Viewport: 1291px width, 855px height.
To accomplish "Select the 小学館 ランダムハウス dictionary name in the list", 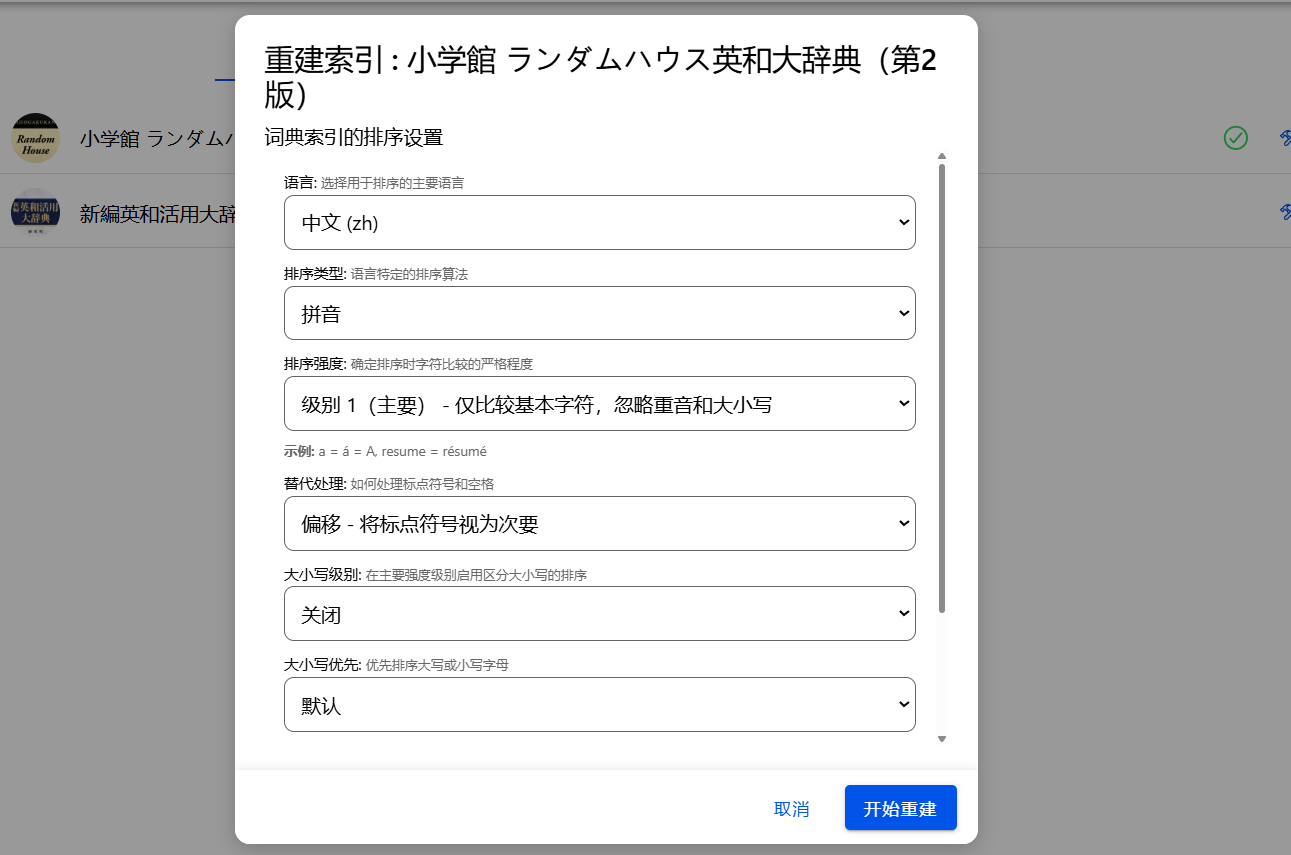I will point(157,139).
